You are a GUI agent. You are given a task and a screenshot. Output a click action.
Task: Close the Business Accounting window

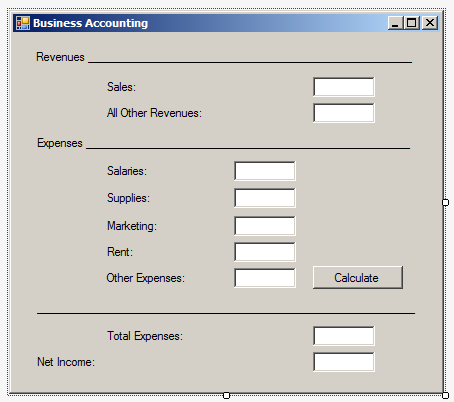coord(430,23)
